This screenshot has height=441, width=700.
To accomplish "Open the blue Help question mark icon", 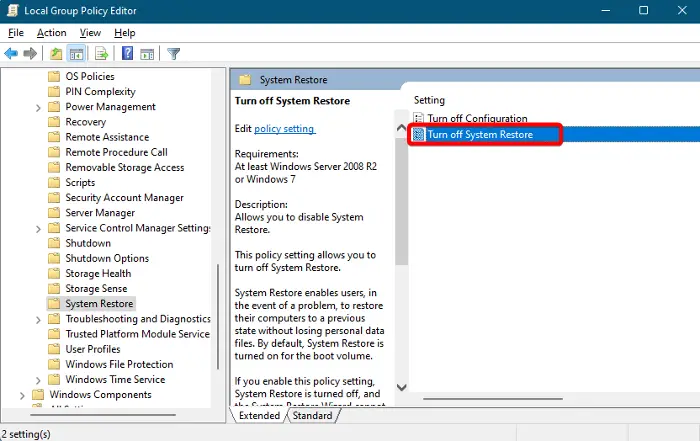I will (x=127, y=54).
